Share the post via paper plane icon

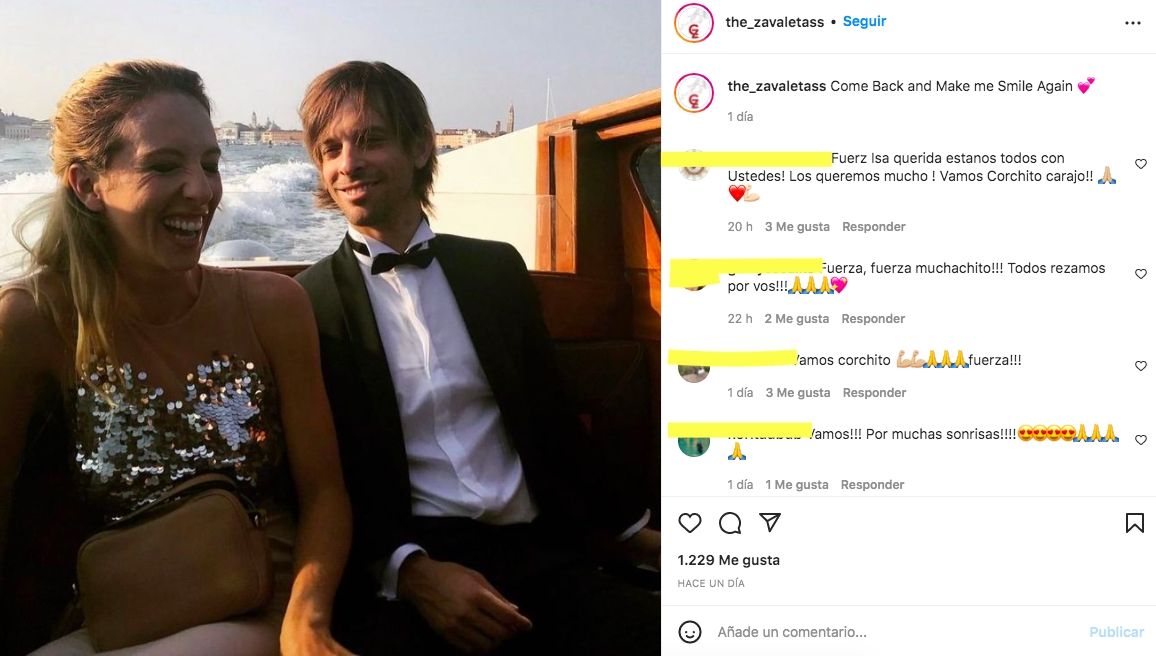769,523
